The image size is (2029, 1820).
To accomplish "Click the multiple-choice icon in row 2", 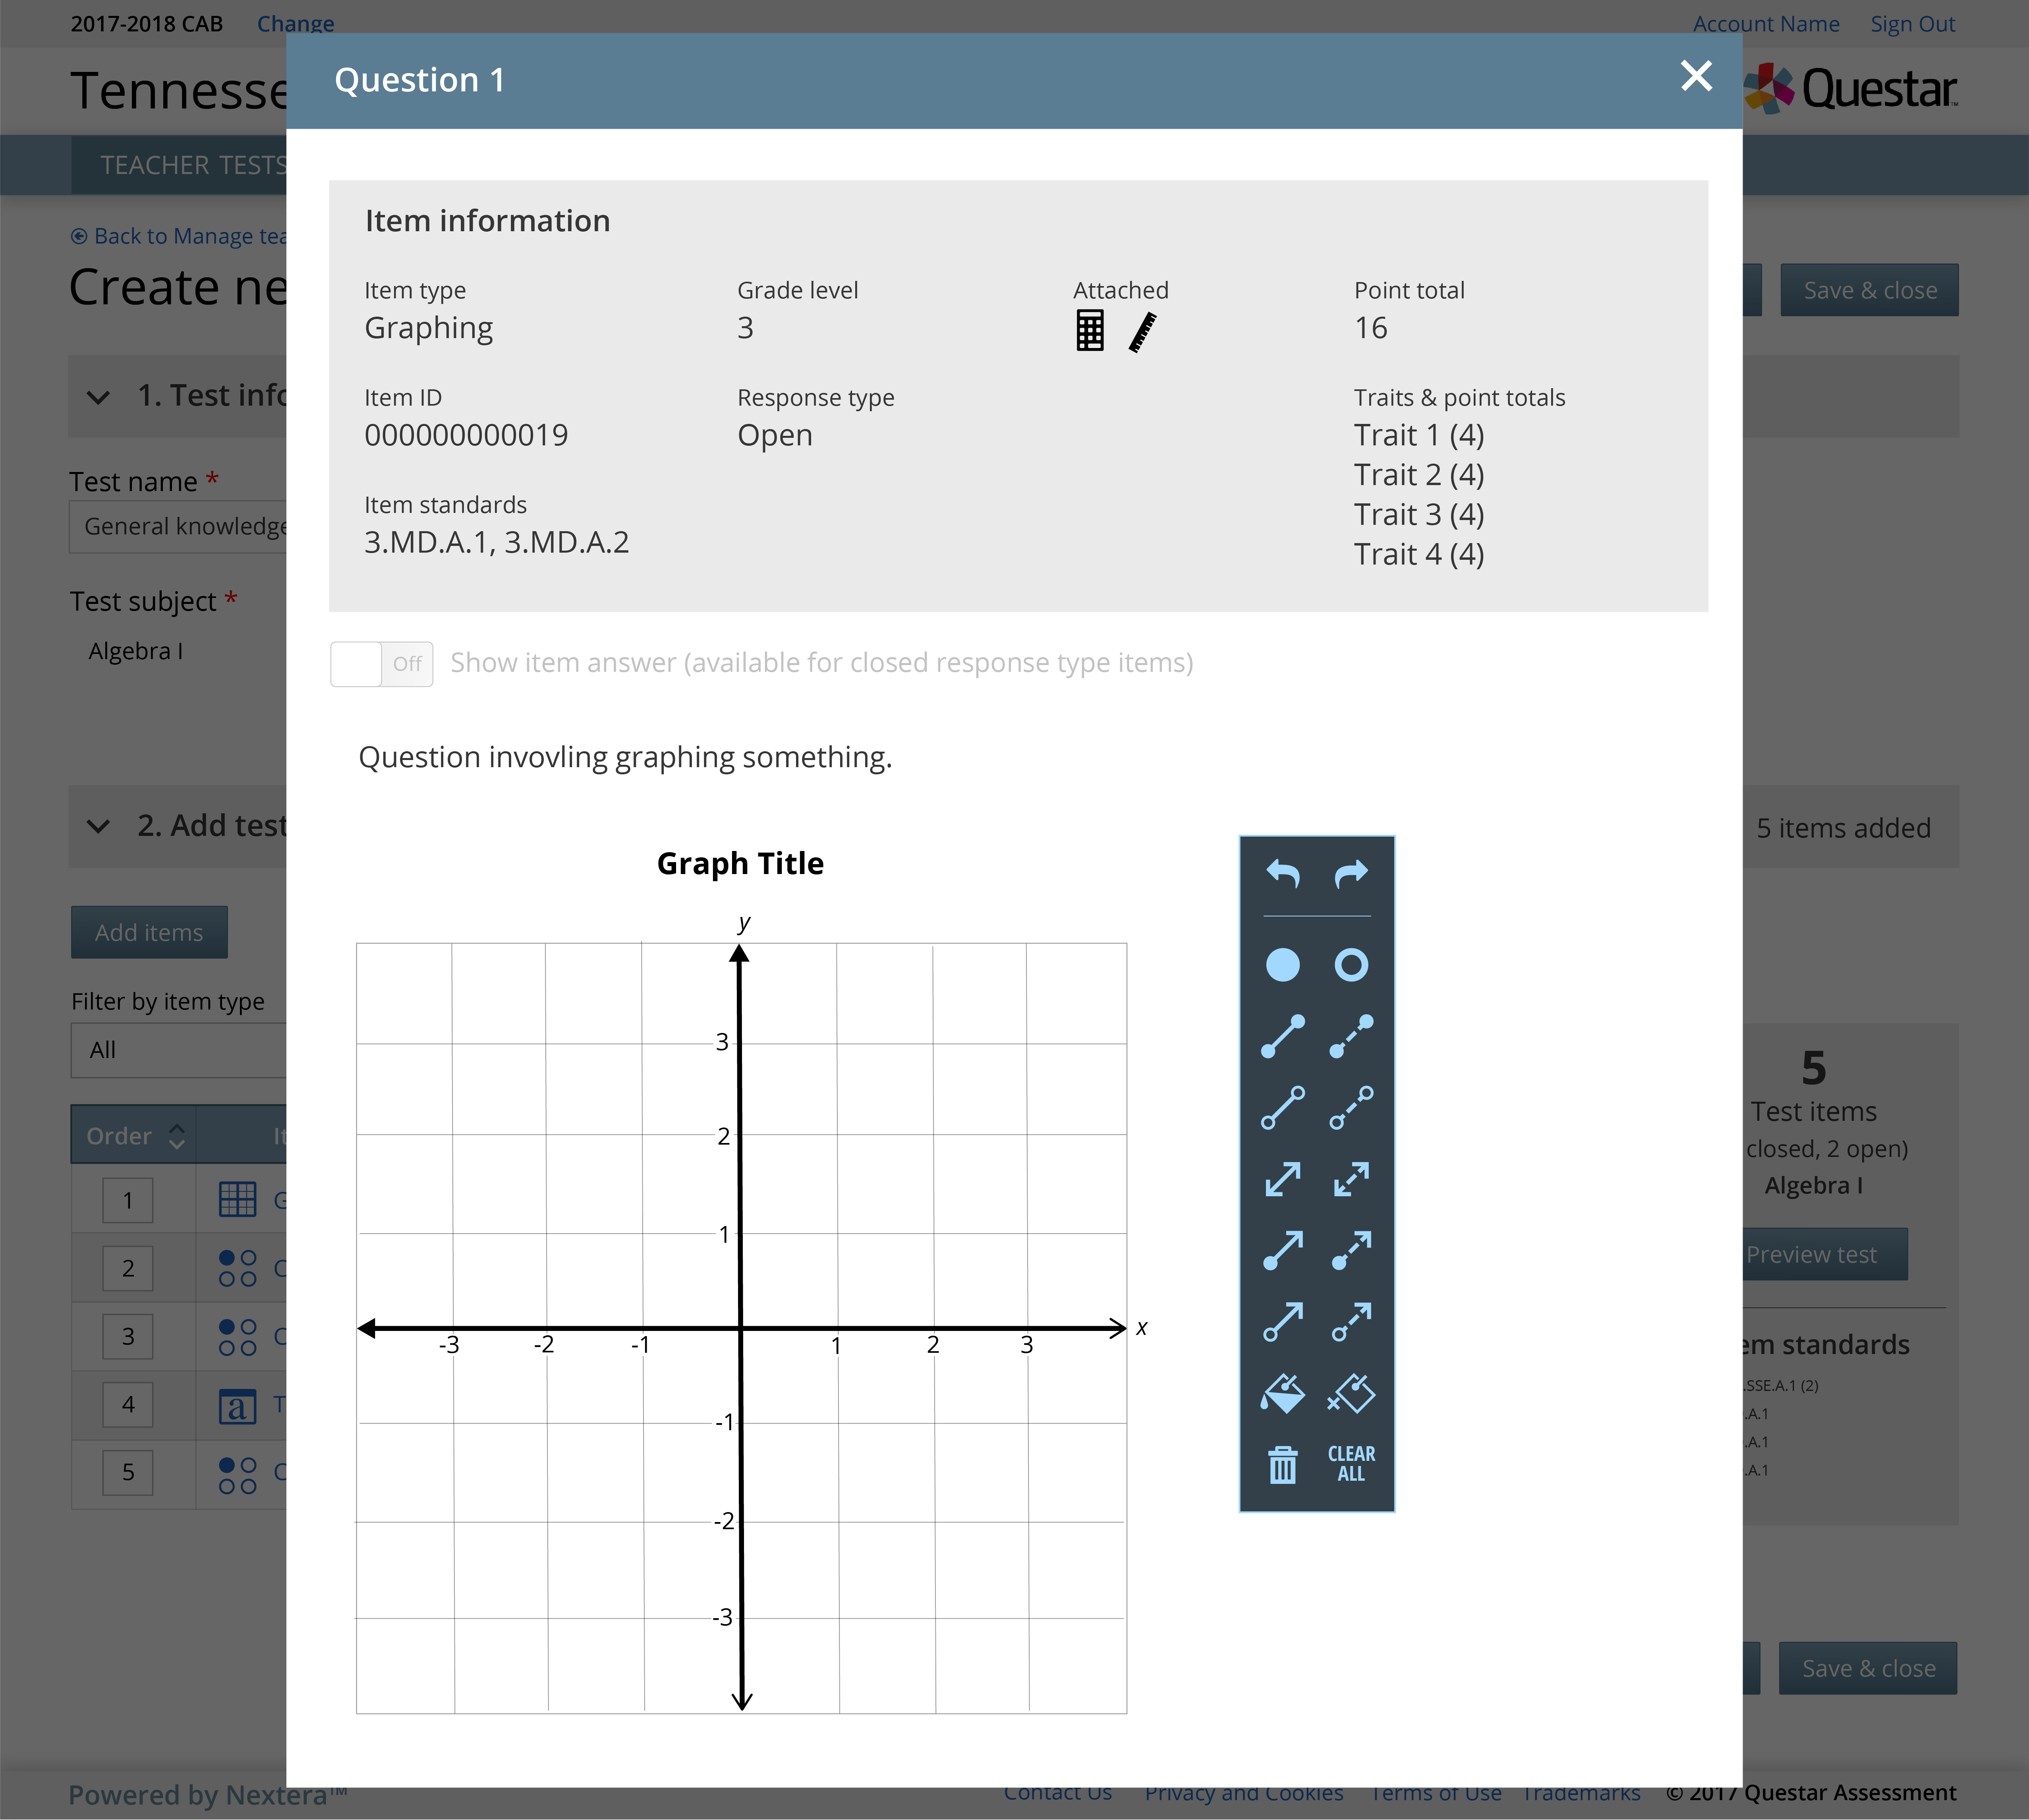I will 238,1268.
